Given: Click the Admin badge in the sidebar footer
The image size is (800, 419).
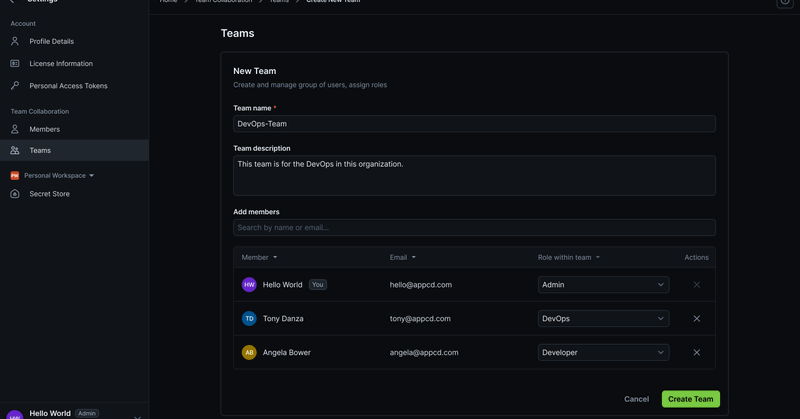Looking at the screenshot, I should pos(87,413).
